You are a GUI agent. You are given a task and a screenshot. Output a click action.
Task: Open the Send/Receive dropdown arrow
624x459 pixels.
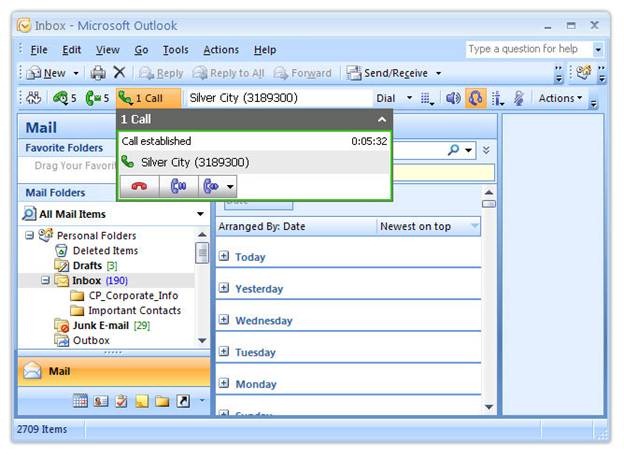coord(439,74)
